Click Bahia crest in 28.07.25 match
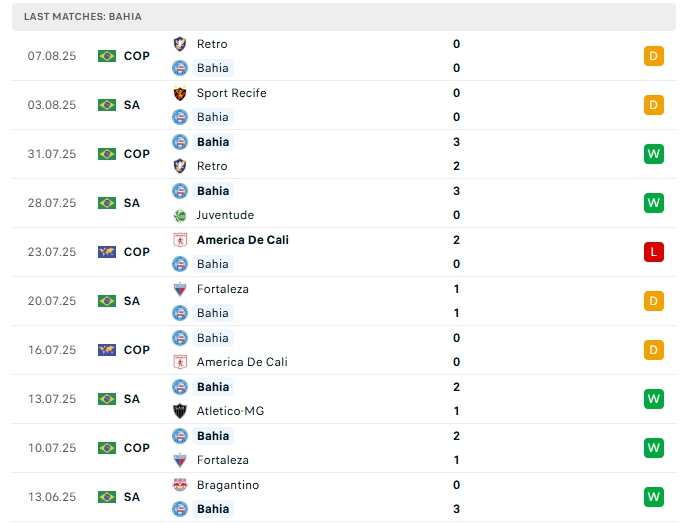682x524 pixels. [x=180, y=191]
